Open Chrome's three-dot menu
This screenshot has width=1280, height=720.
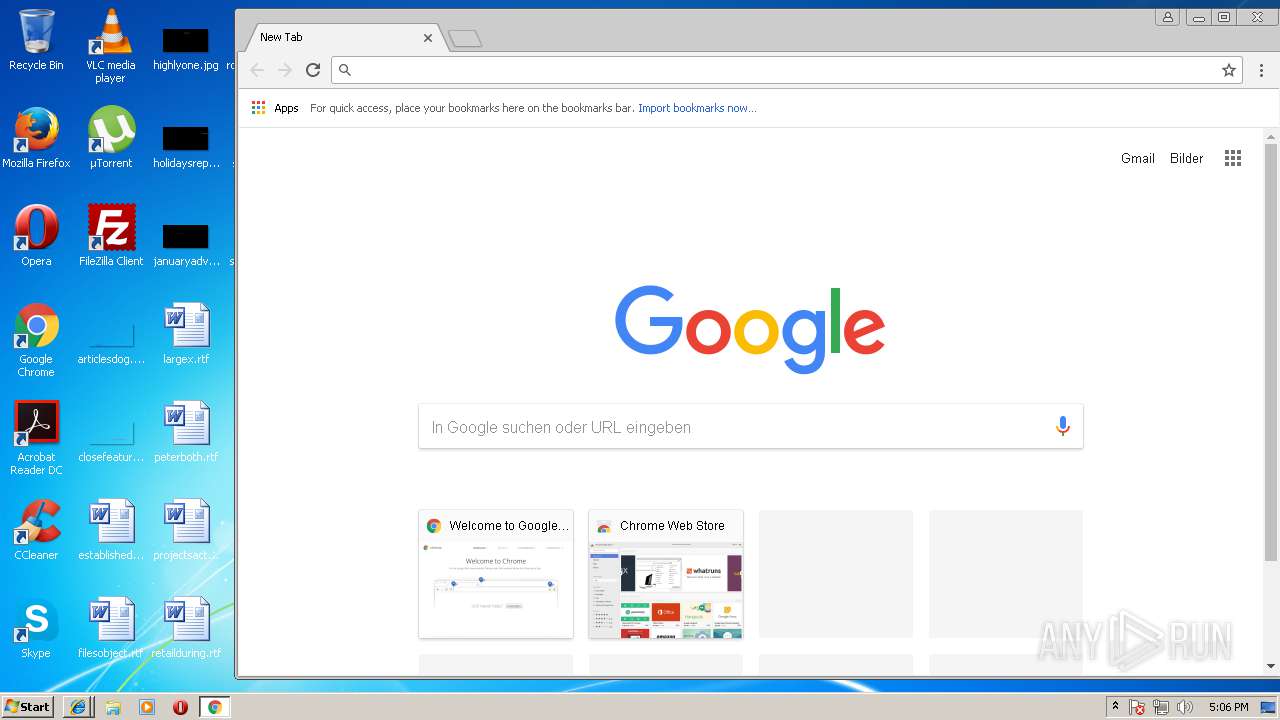point(1261,70)
